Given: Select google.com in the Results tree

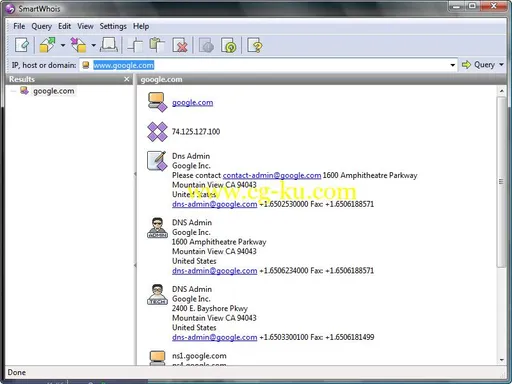Looking at the screenshot, I should [x=54, y=91].
